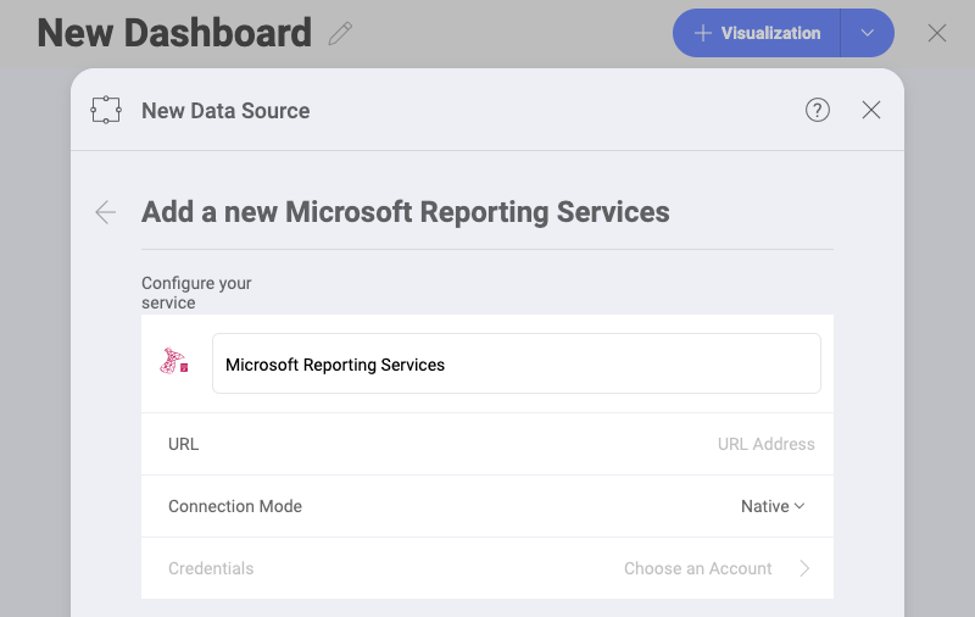
Task: Click the Credentials label
Action: 211,568
